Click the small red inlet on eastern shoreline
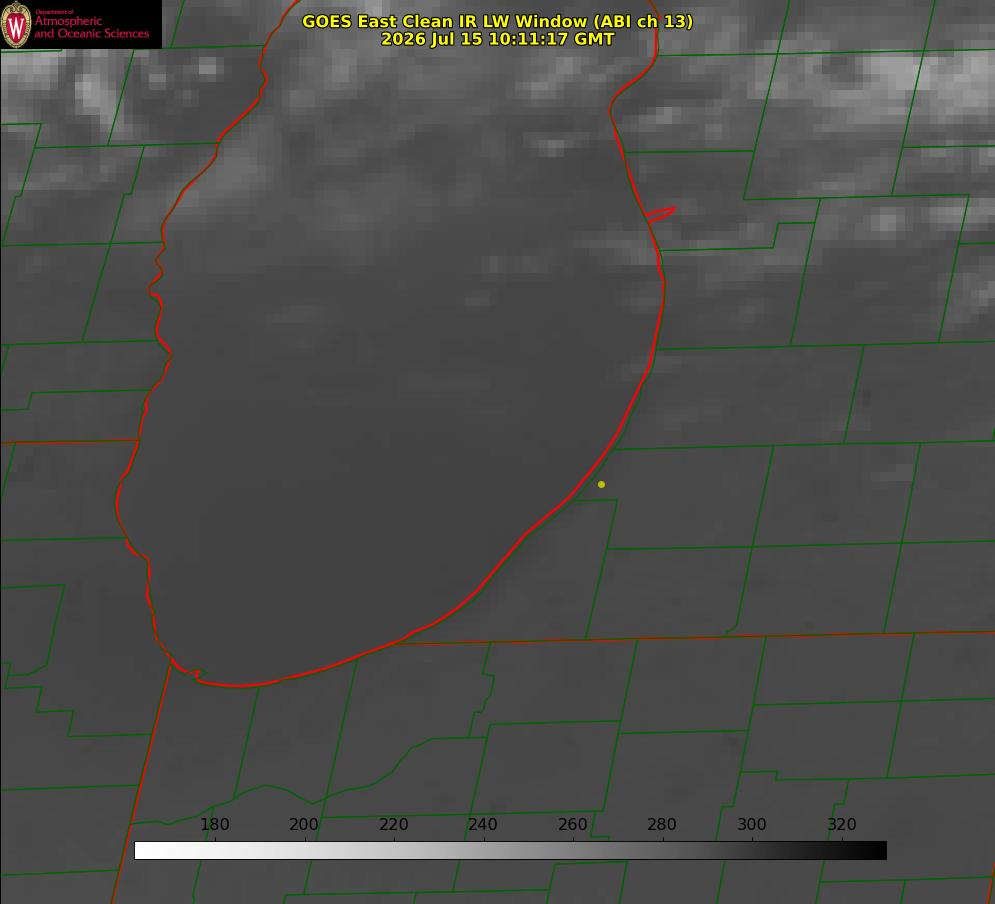Screen dimensions: 995x904 661,214
